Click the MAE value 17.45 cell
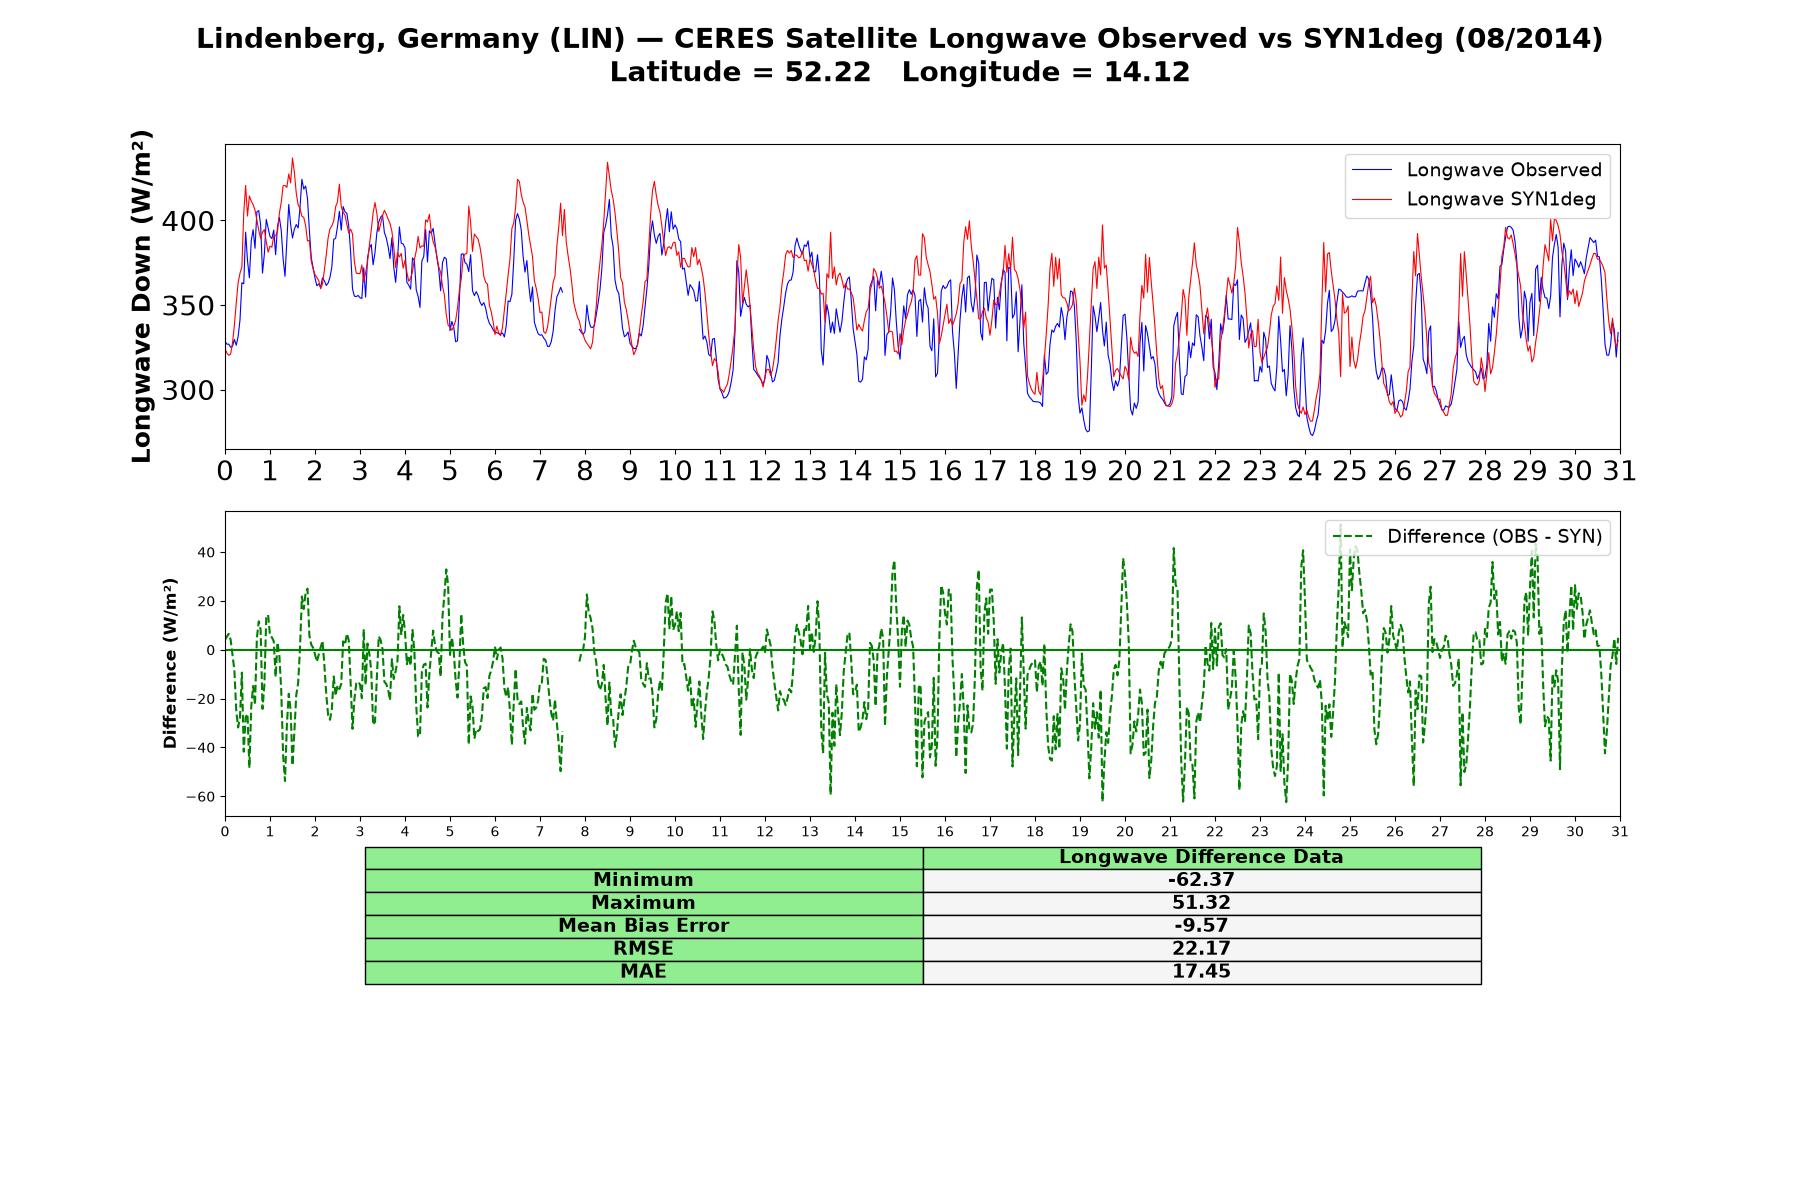This screenshot has width=1800, height=1200. (x=1202, y=972)
